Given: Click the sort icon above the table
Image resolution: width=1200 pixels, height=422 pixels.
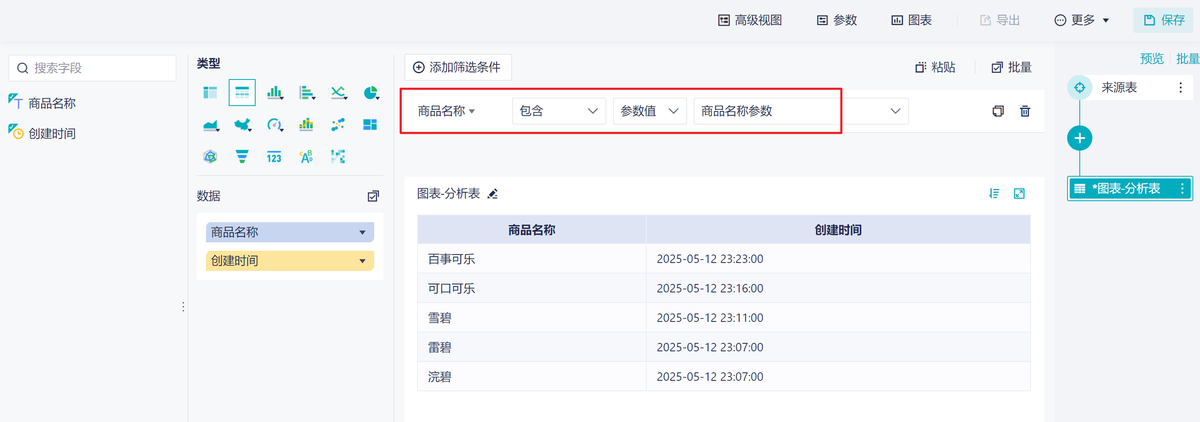Looking at the screenshot, I should point(994,194).
